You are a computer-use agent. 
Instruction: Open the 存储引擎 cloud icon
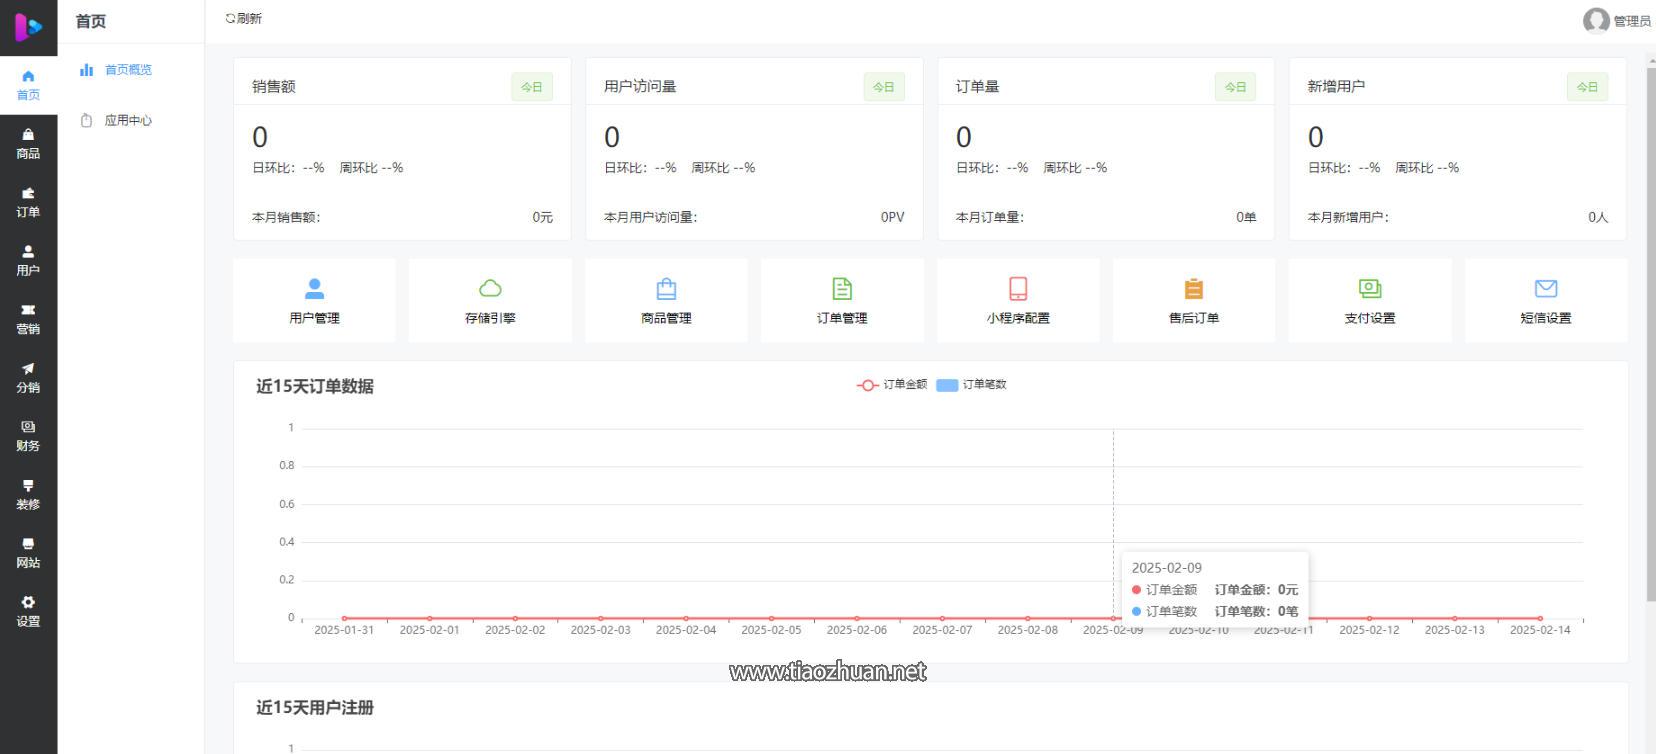(490, 289)
